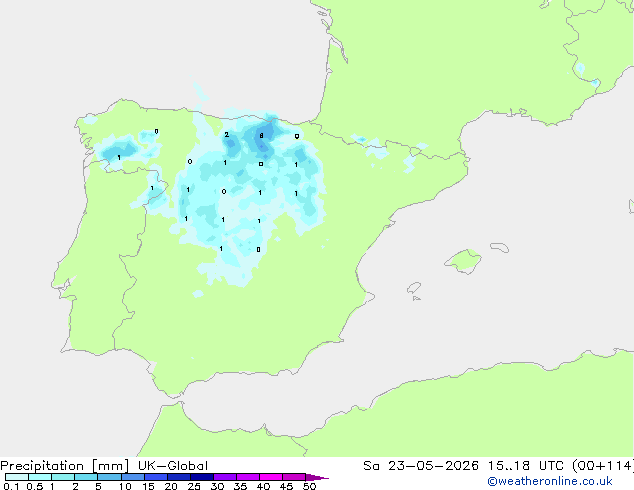Click the '50' legend scale label

point(309,486)
